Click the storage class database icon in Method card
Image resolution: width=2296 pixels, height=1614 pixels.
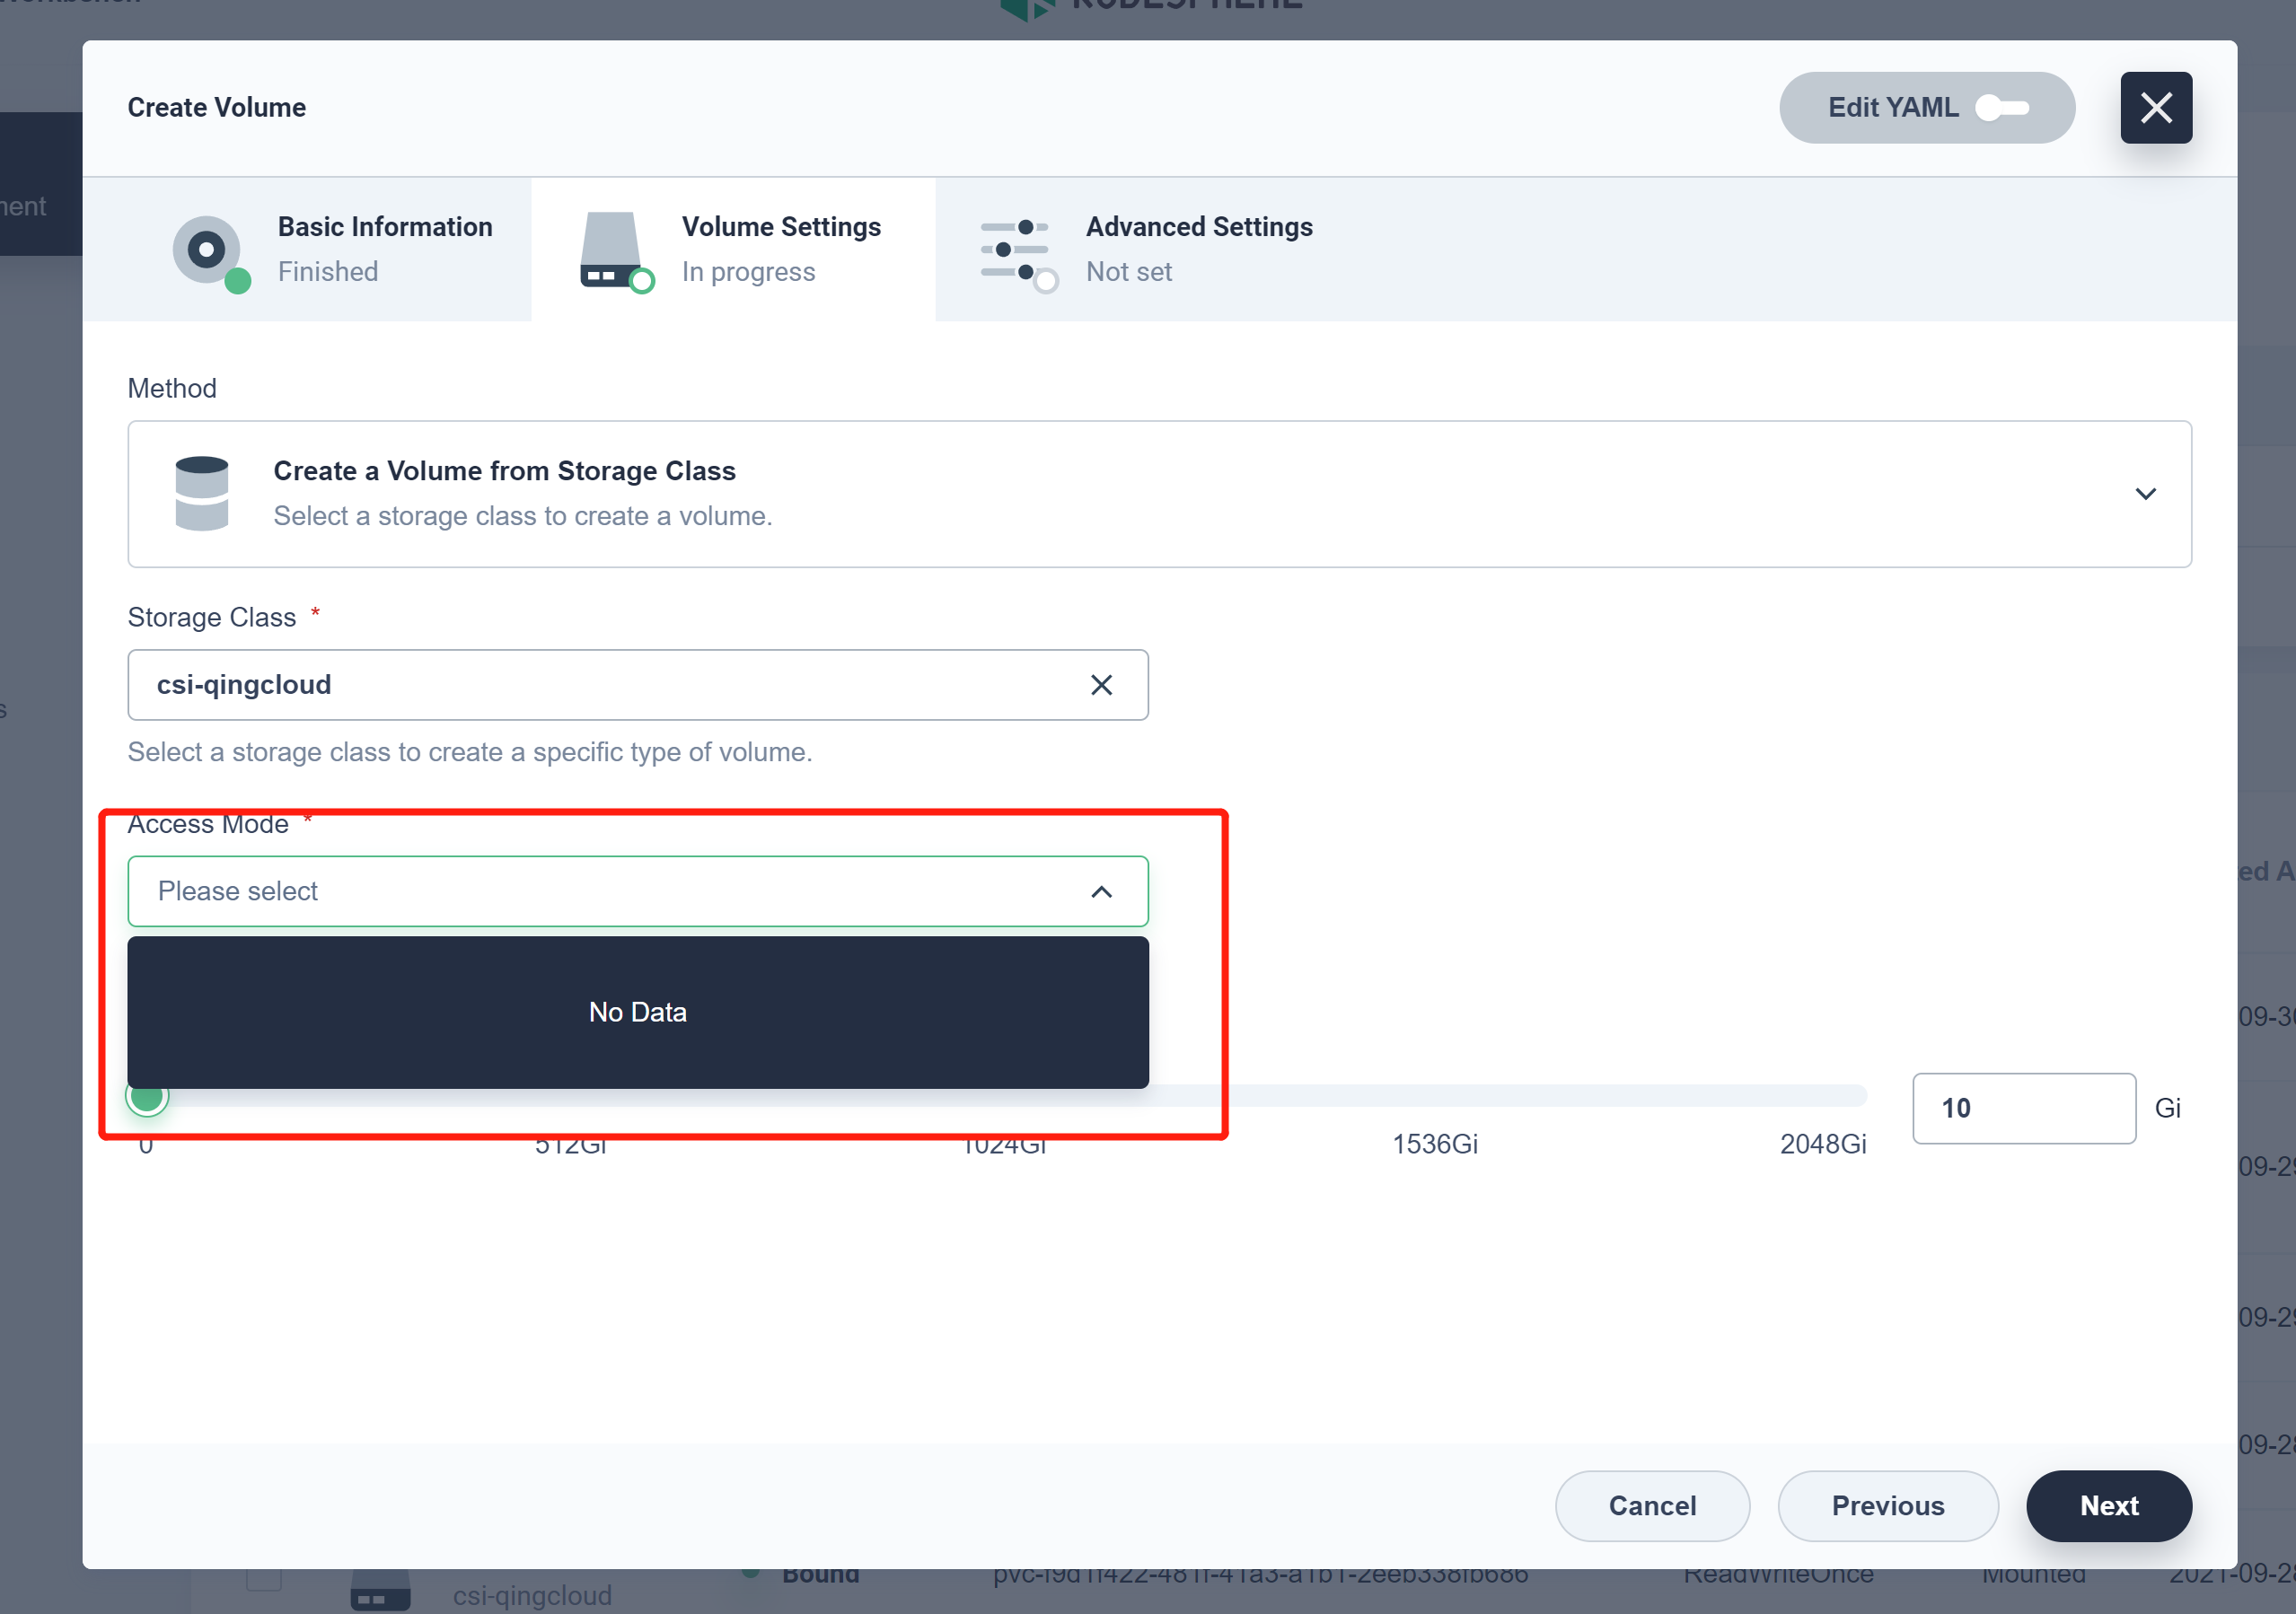(203, 493)
